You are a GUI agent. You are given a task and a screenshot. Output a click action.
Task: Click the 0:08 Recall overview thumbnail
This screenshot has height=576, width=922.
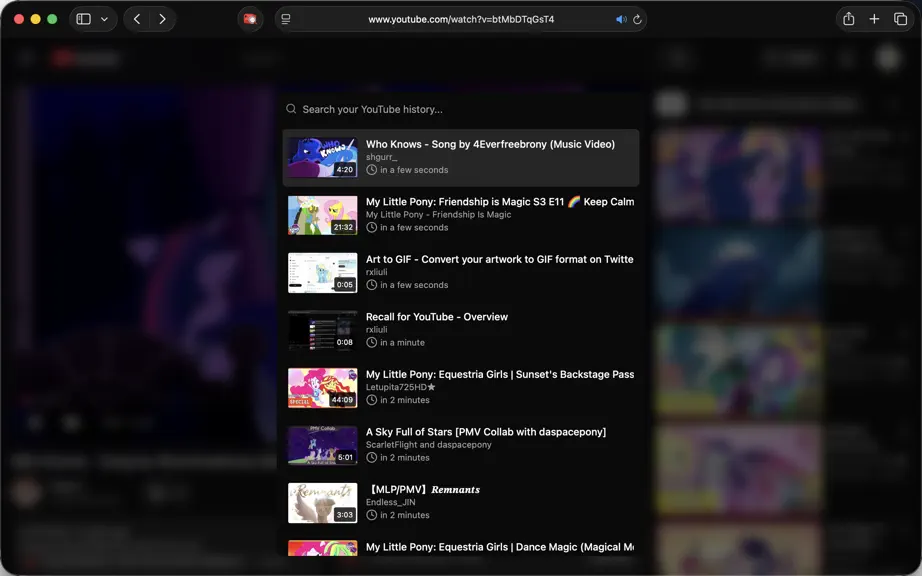click(322, 330)
